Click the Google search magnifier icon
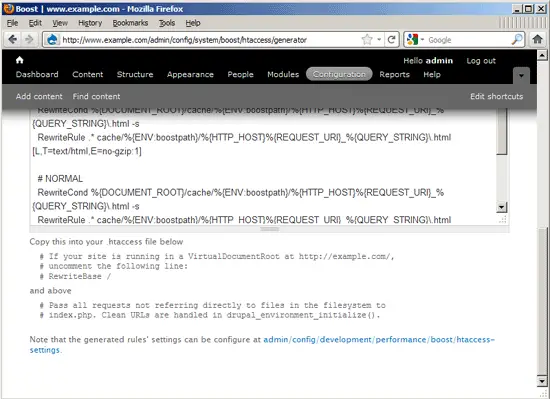Viewport: 550px width, 399px height. coord(517,39)
